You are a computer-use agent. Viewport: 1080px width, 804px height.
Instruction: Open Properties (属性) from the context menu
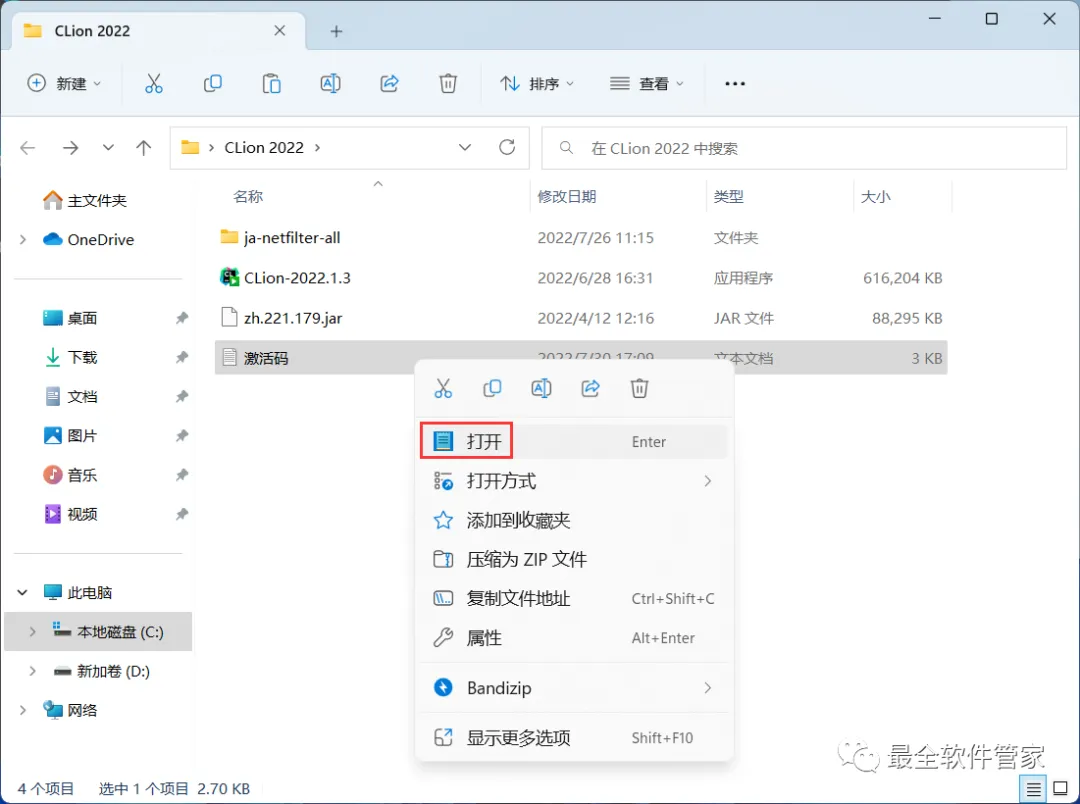(x=573, y=638)
